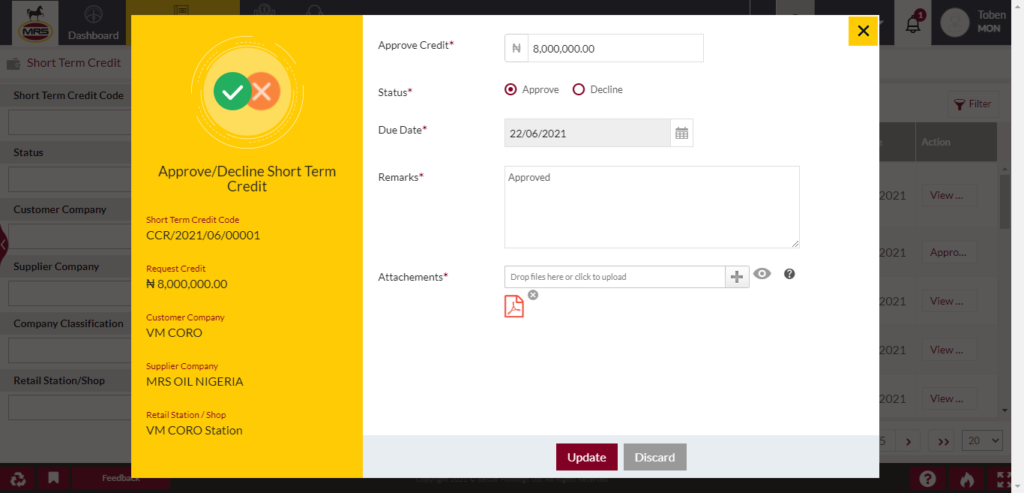Click the drop files upload field
The width and height of the screenshot is (1024, 493).
pyautogui.click(x=615, y=277)
